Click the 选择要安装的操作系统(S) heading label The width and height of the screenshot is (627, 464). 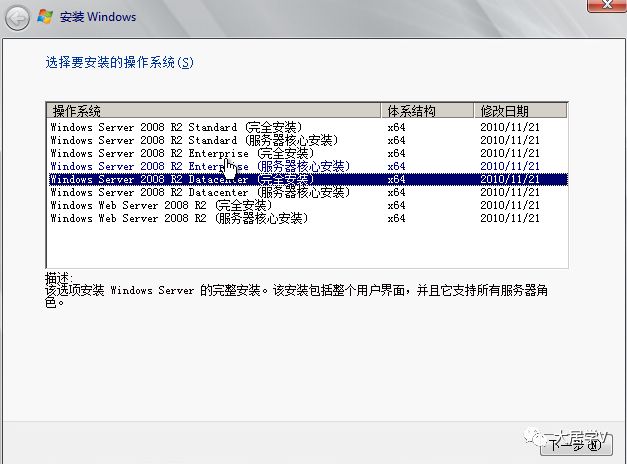pyautogui.click(x=120, y=62)
